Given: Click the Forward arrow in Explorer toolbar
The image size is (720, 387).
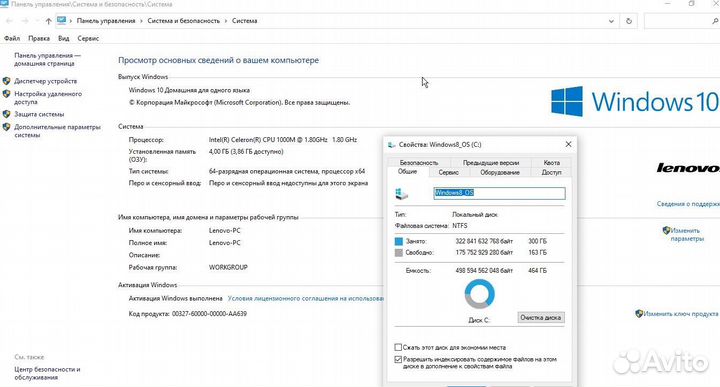Looking at the screenshot, I should [25, 21].
